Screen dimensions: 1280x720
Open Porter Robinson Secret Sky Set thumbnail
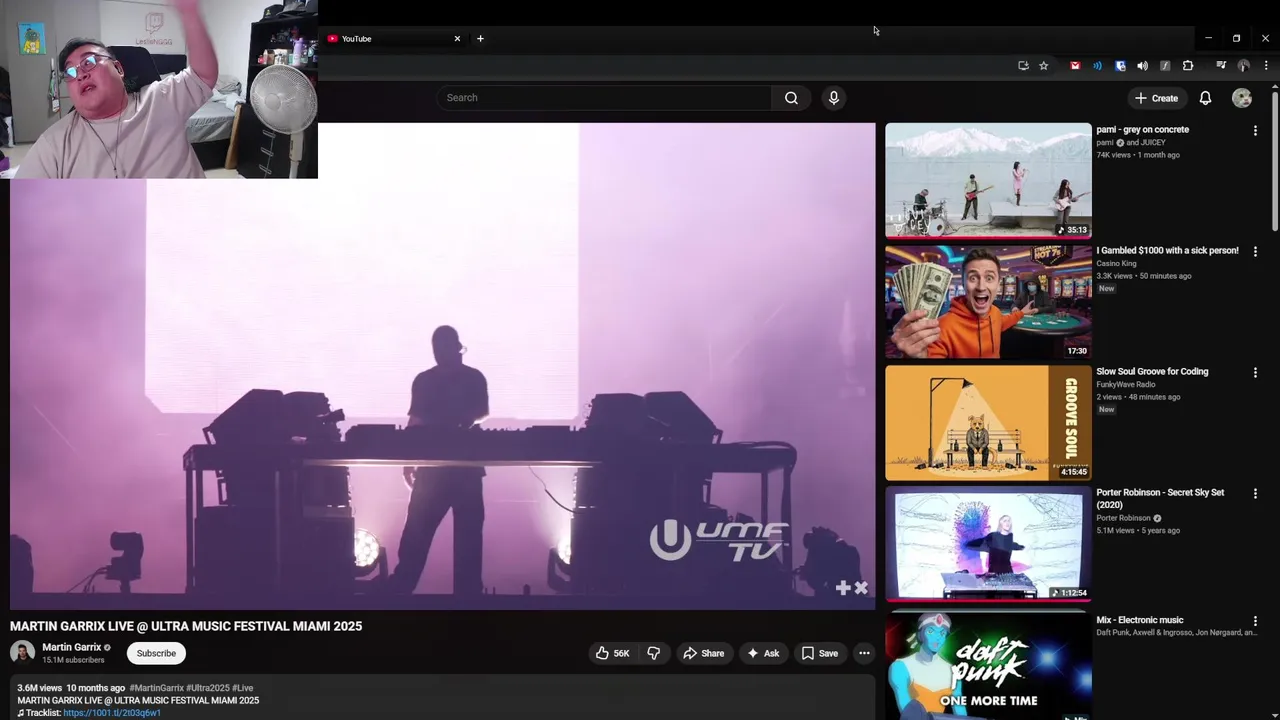coord(988,544)
